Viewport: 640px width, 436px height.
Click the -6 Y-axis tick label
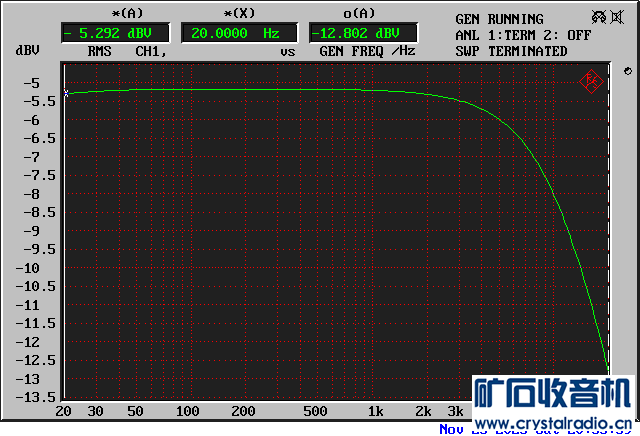[31, 120]
